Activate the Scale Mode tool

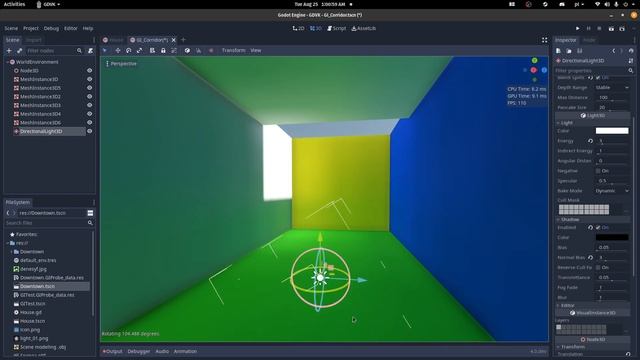pos(139,51)
